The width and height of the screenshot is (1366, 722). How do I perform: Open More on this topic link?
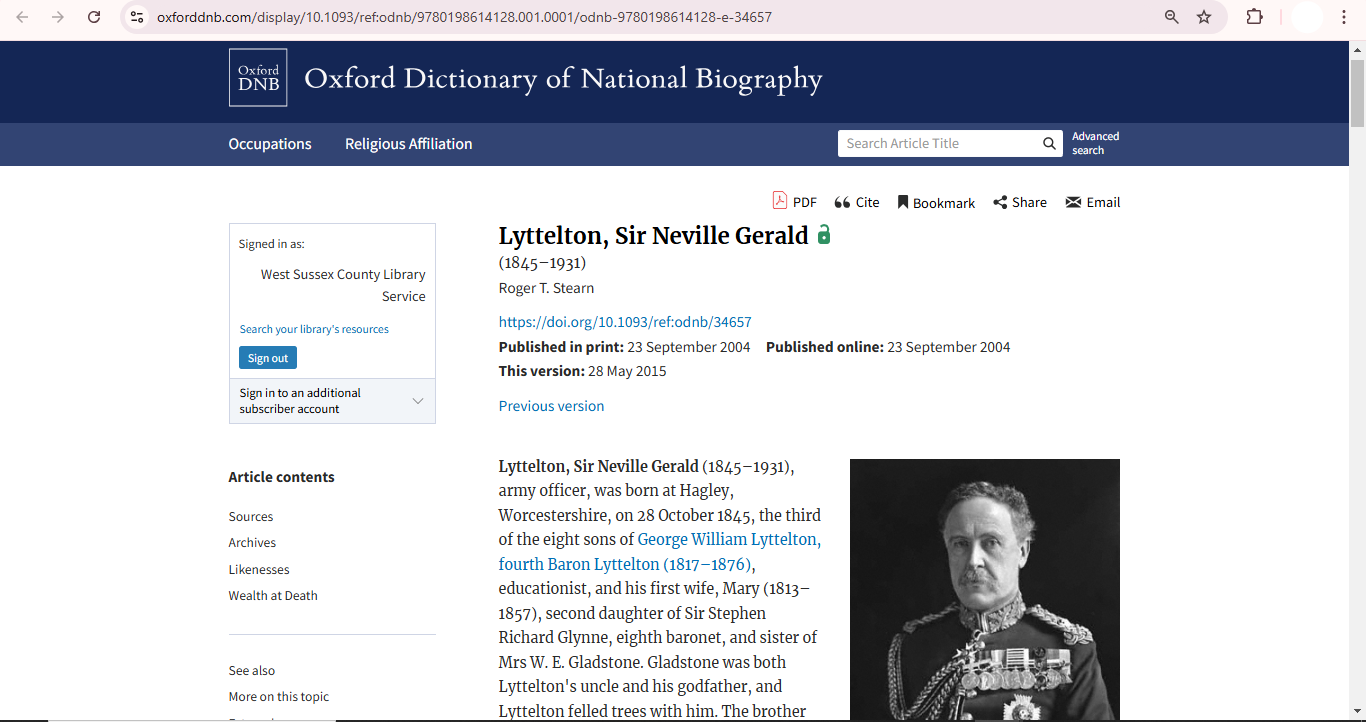pos(279,697)
